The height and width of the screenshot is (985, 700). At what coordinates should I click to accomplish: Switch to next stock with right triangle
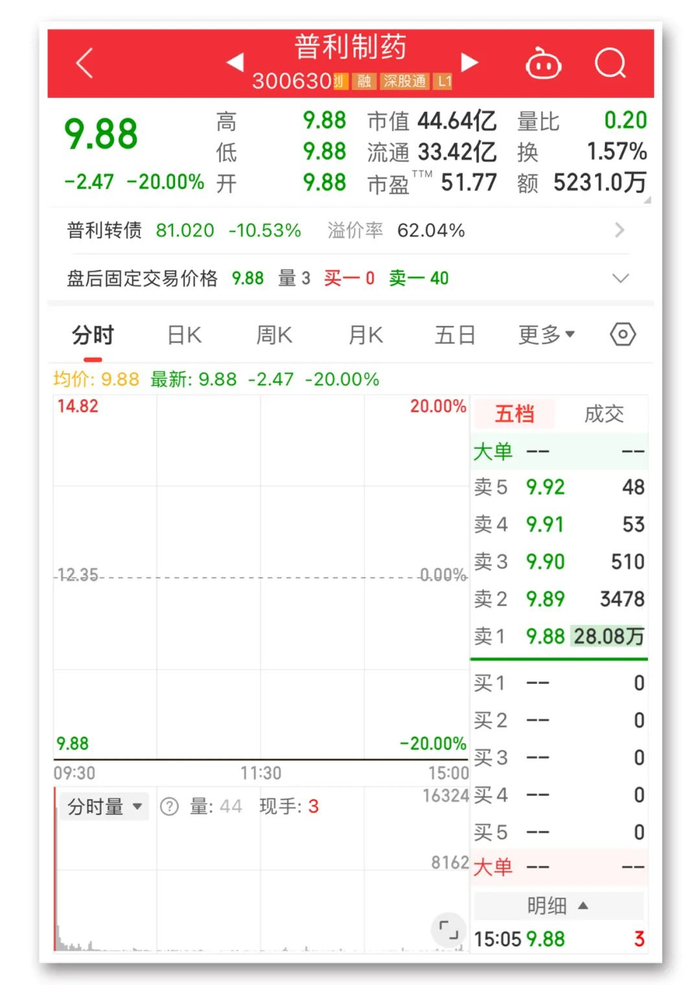point(469,62)
